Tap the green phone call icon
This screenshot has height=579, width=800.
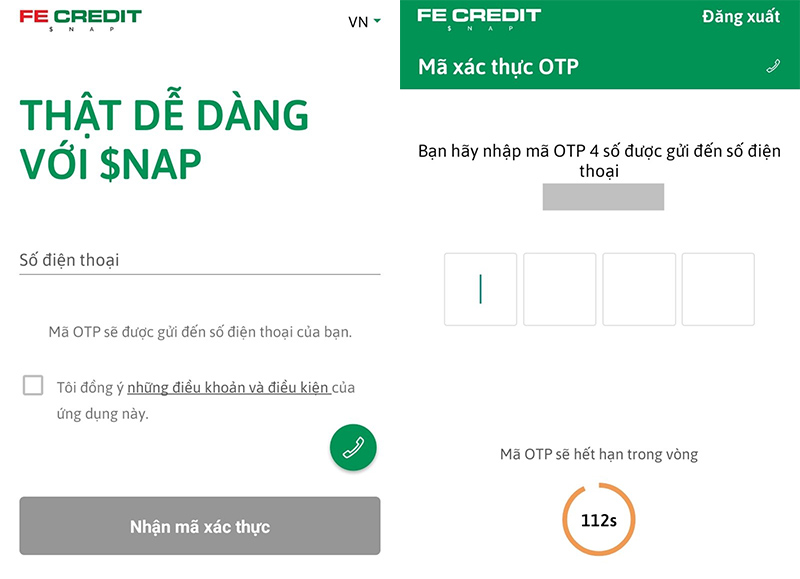coord(355,447)
